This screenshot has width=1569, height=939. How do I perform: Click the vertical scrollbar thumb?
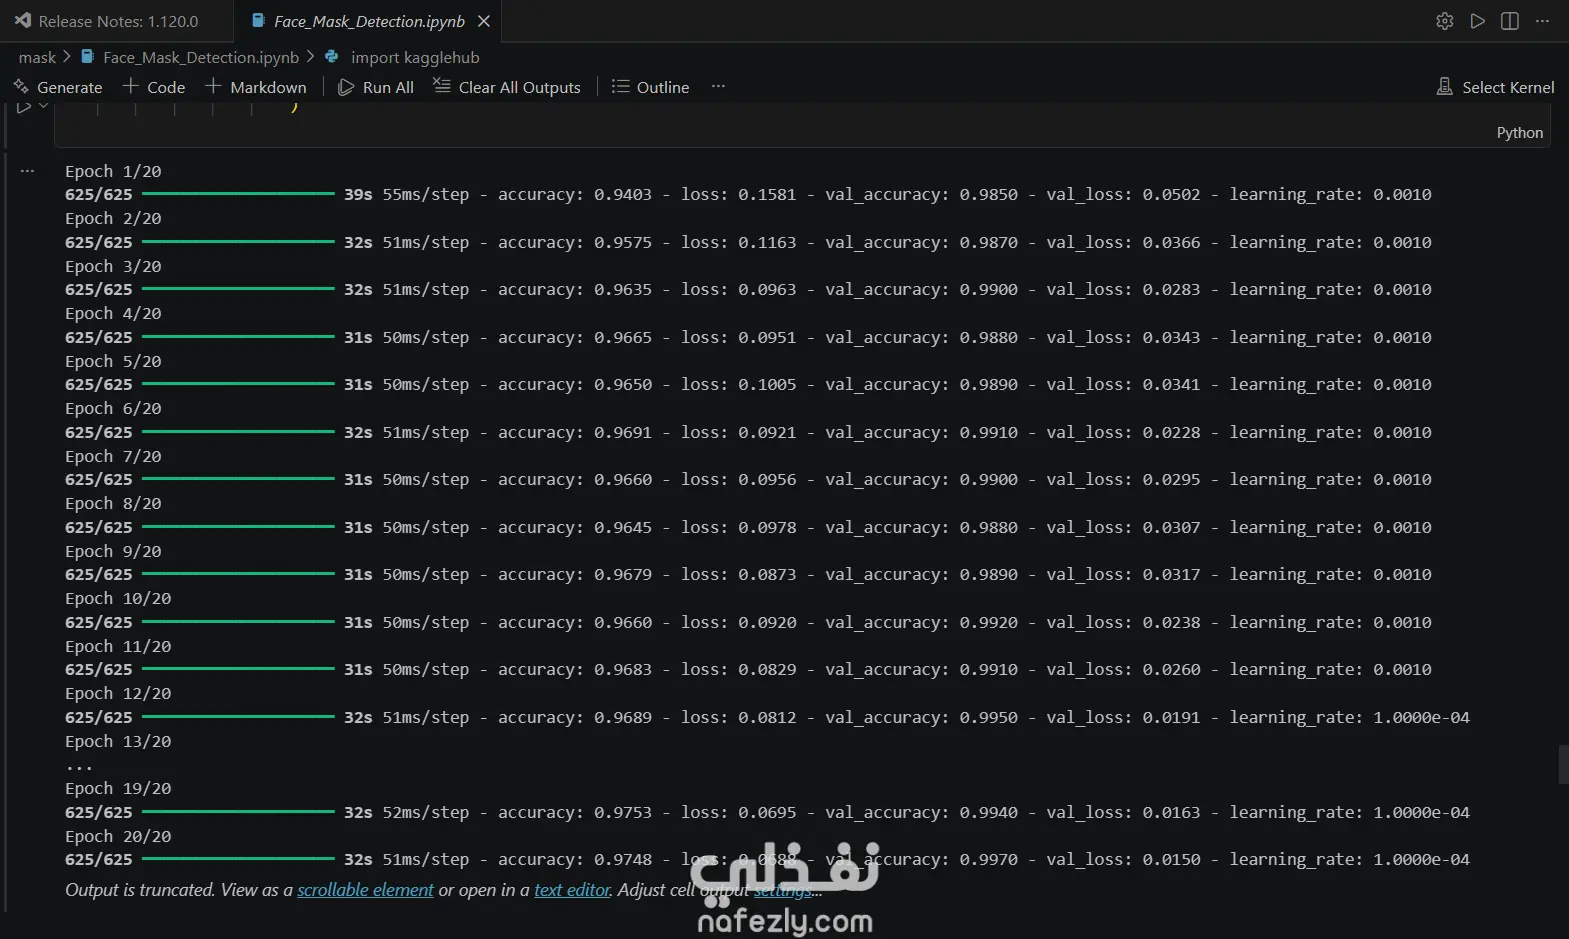tap(1563, 765)
